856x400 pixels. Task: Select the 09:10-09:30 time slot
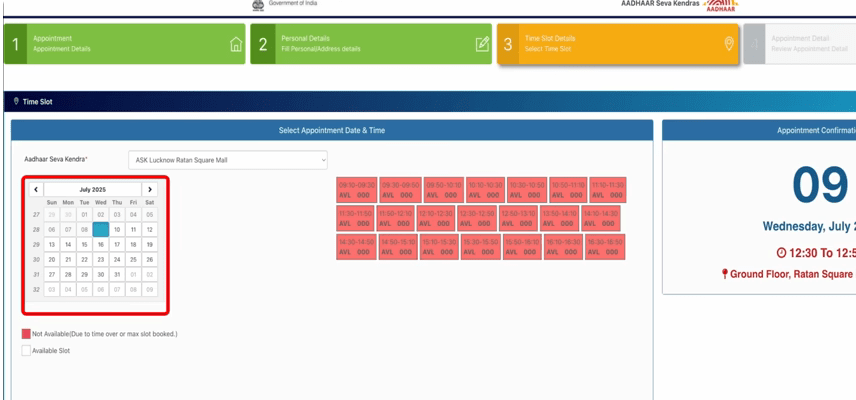tap(357, 190)
